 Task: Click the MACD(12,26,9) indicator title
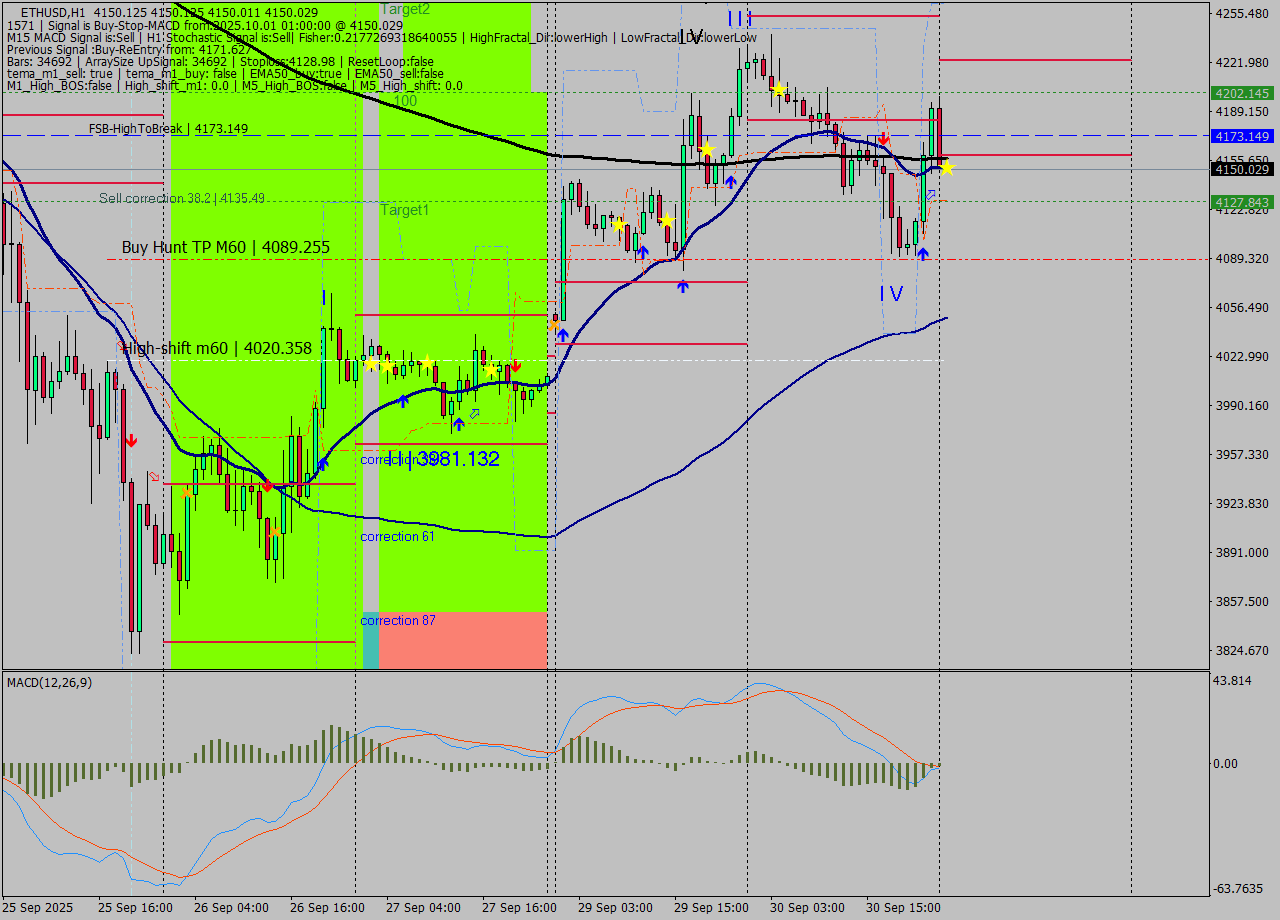pos(50,682)
